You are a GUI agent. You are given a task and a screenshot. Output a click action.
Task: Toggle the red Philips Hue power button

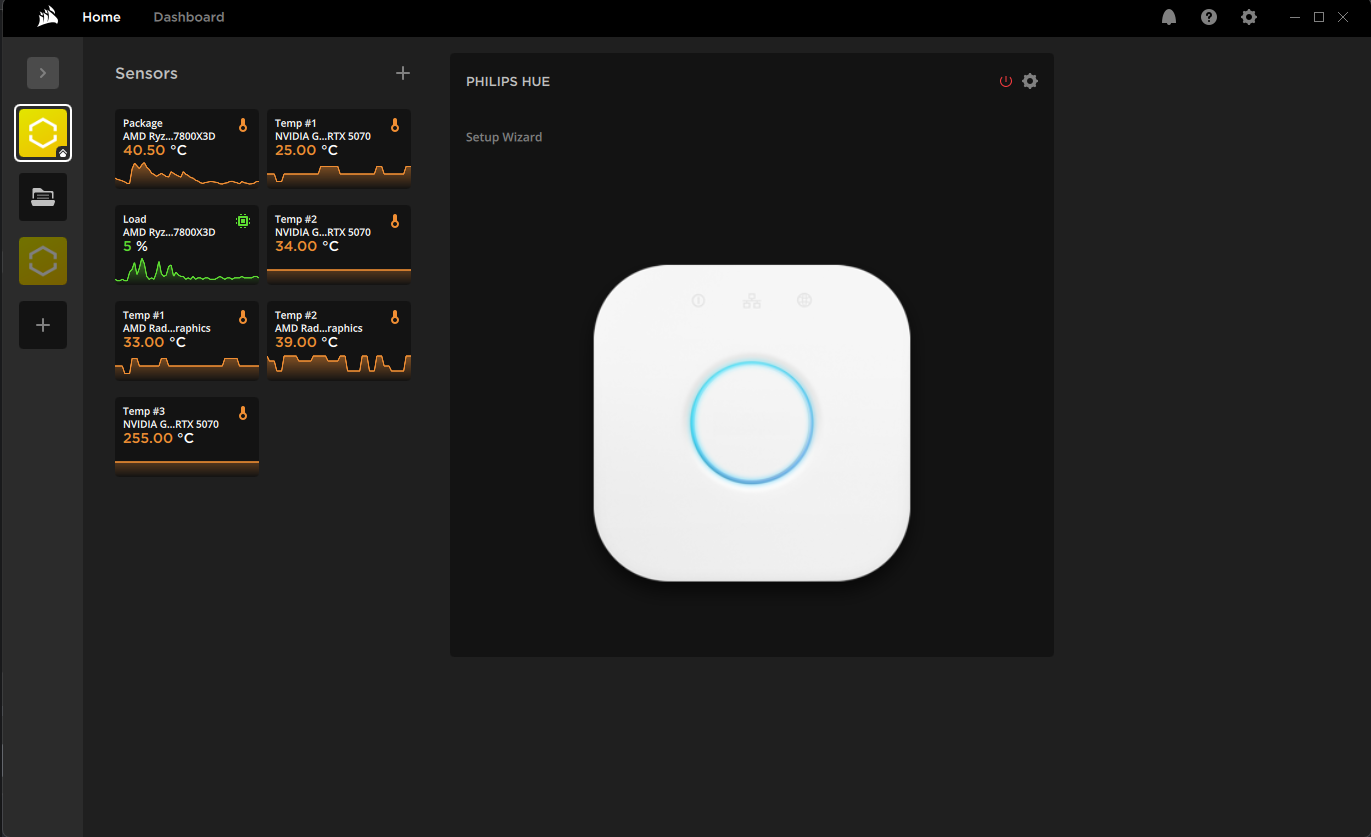(1006, 81)
